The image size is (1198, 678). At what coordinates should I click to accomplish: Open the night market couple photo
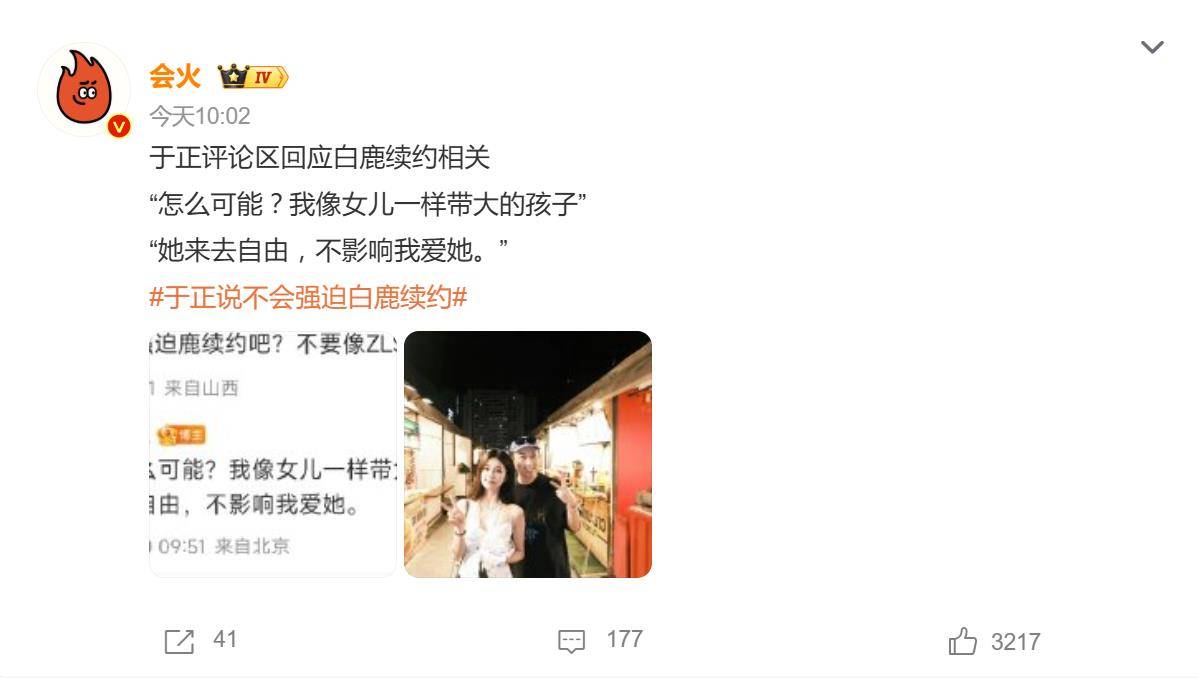click(528, 454)
